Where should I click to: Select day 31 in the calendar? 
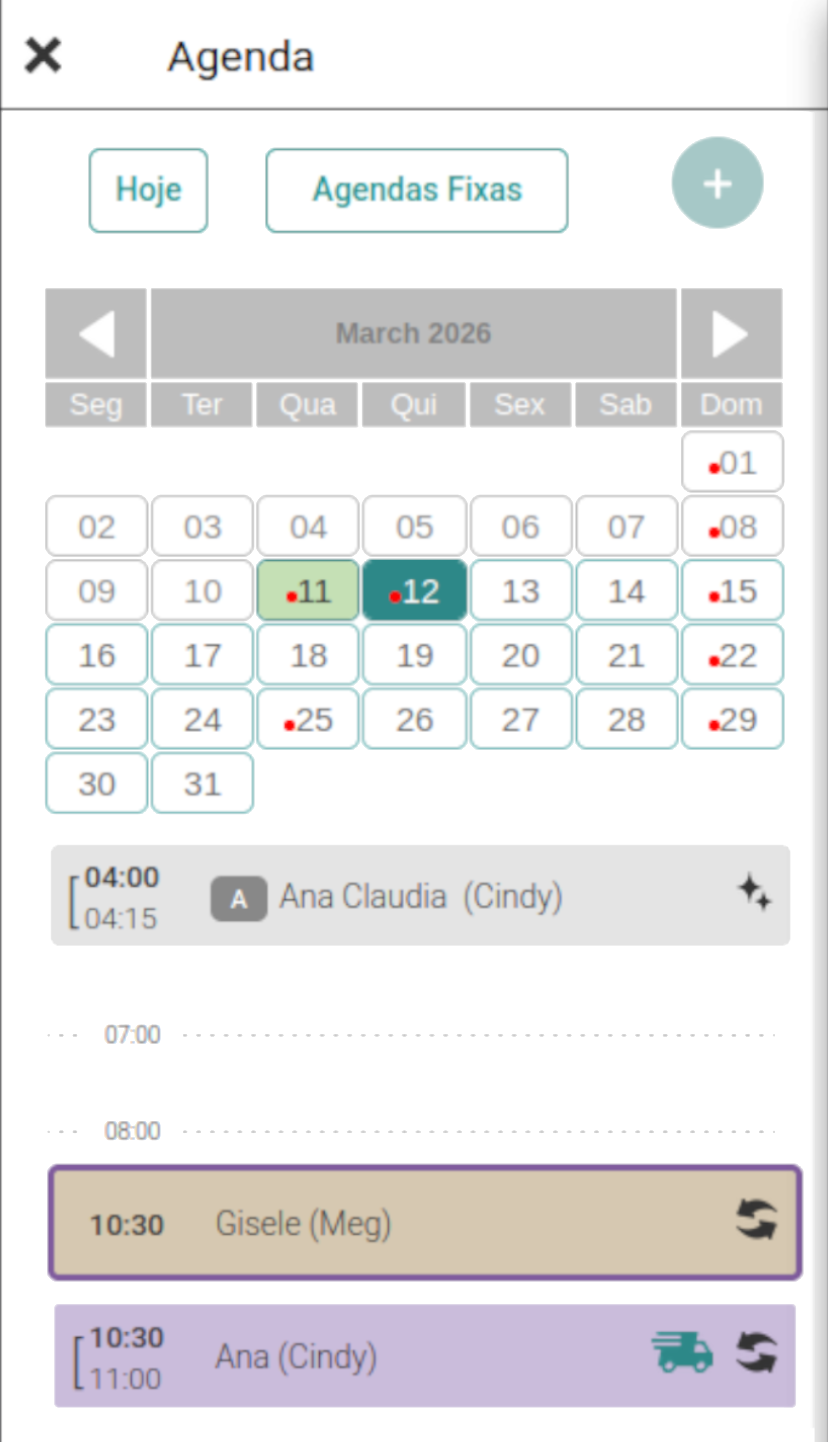click(202, 783)
